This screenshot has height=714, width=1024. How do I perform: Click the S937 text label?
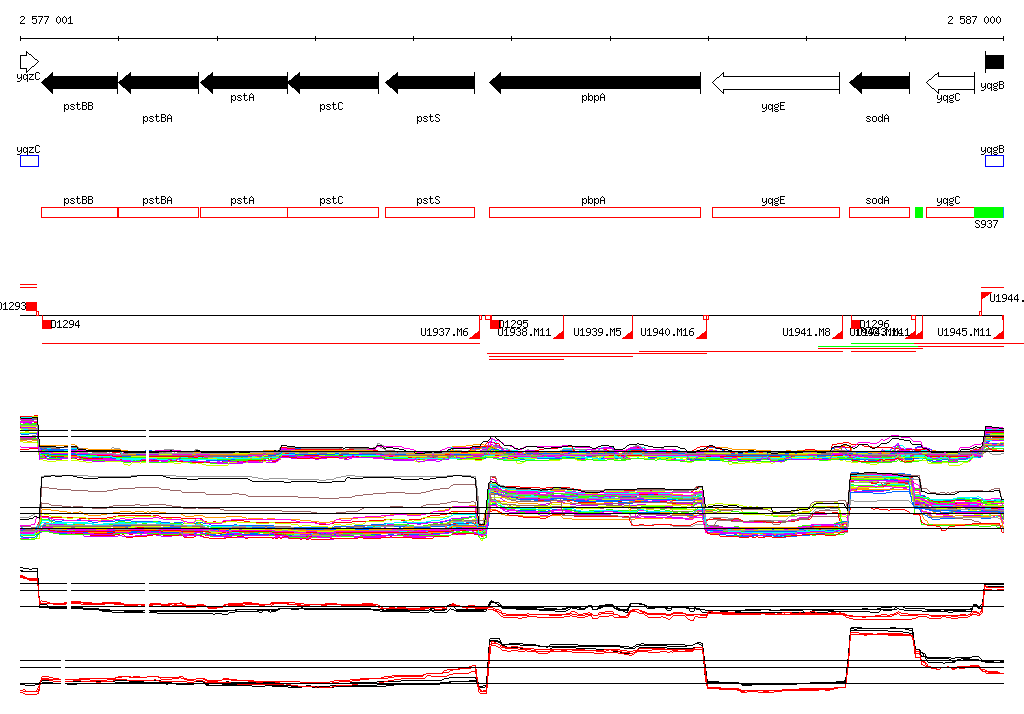click(x=986, y=224)
